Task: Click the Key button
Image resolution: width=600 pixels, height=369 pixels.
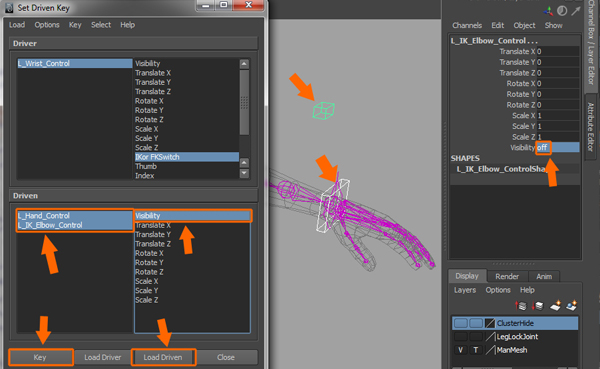Action: [41, 357]
